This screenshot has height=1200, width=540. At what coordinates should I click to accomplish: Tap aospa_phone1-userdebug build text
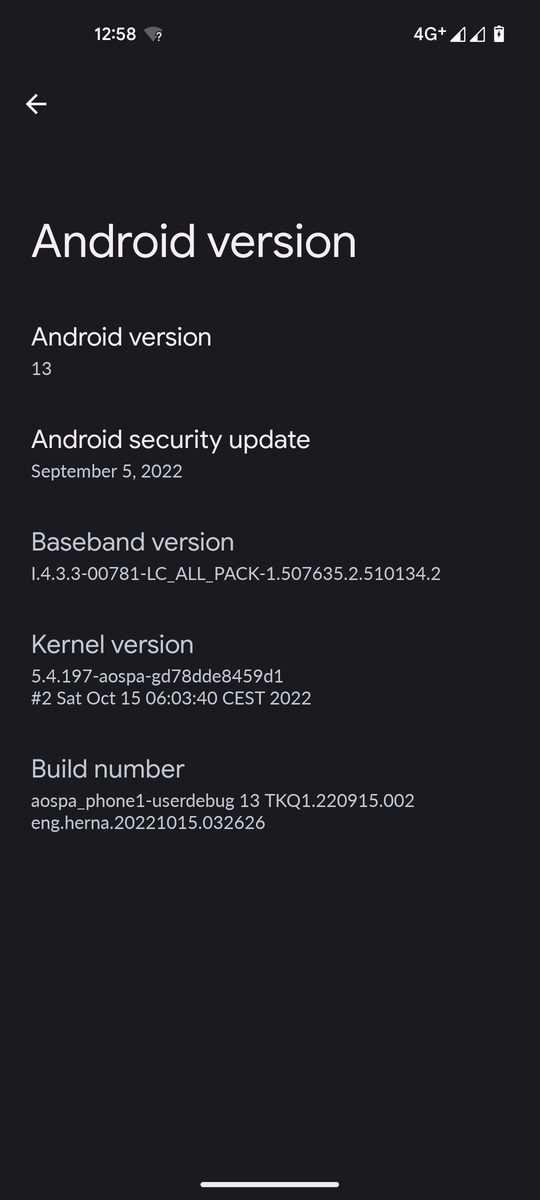pyautogui.click(x=223, y=801)
